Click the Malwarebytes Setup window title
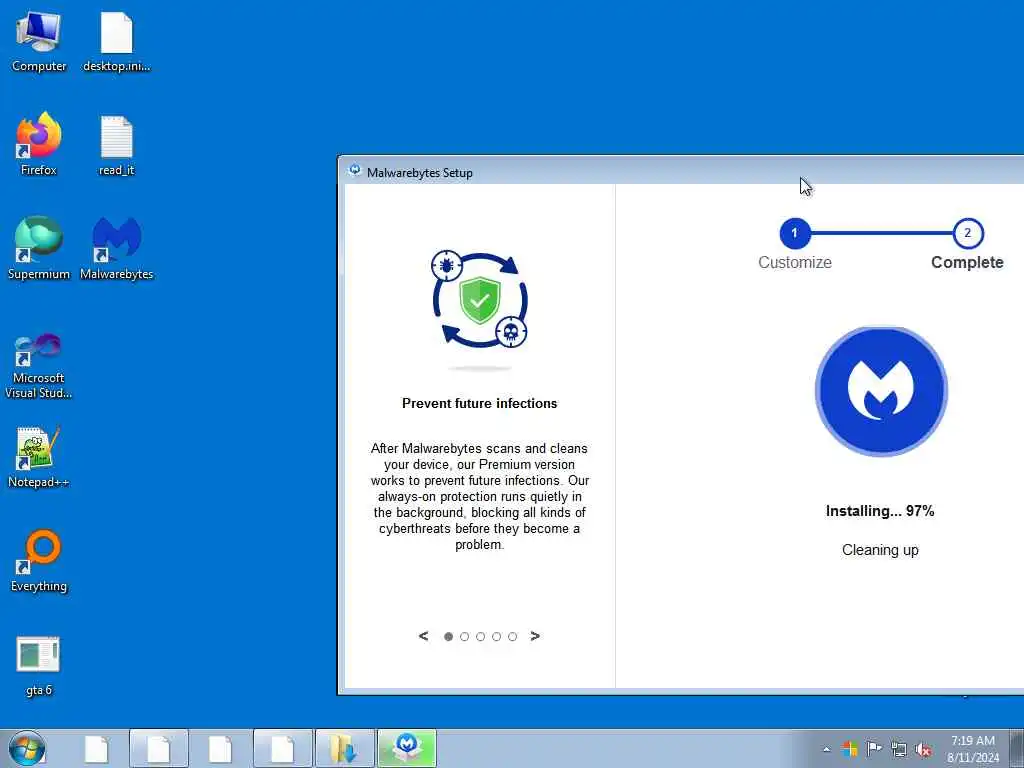Image resolution: width=1024 pixels, height=768 pixels. pos(420,173)
